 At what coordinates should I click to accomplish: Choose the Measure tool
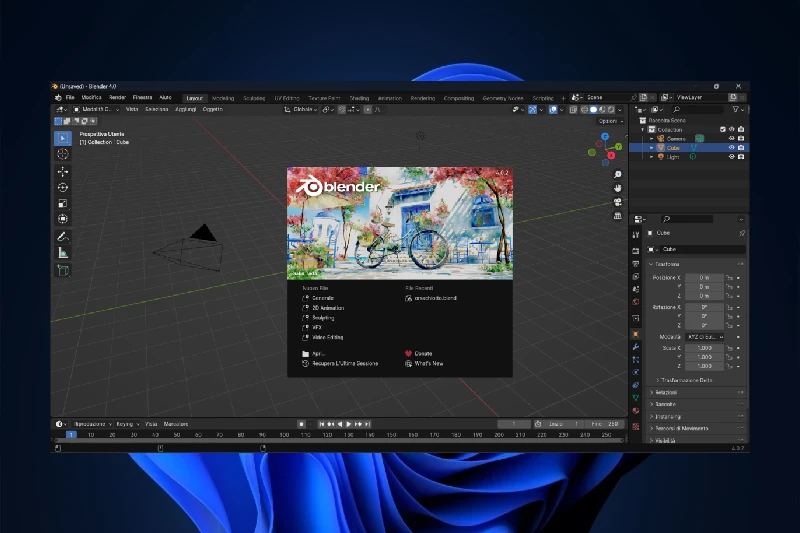[62, 253]
